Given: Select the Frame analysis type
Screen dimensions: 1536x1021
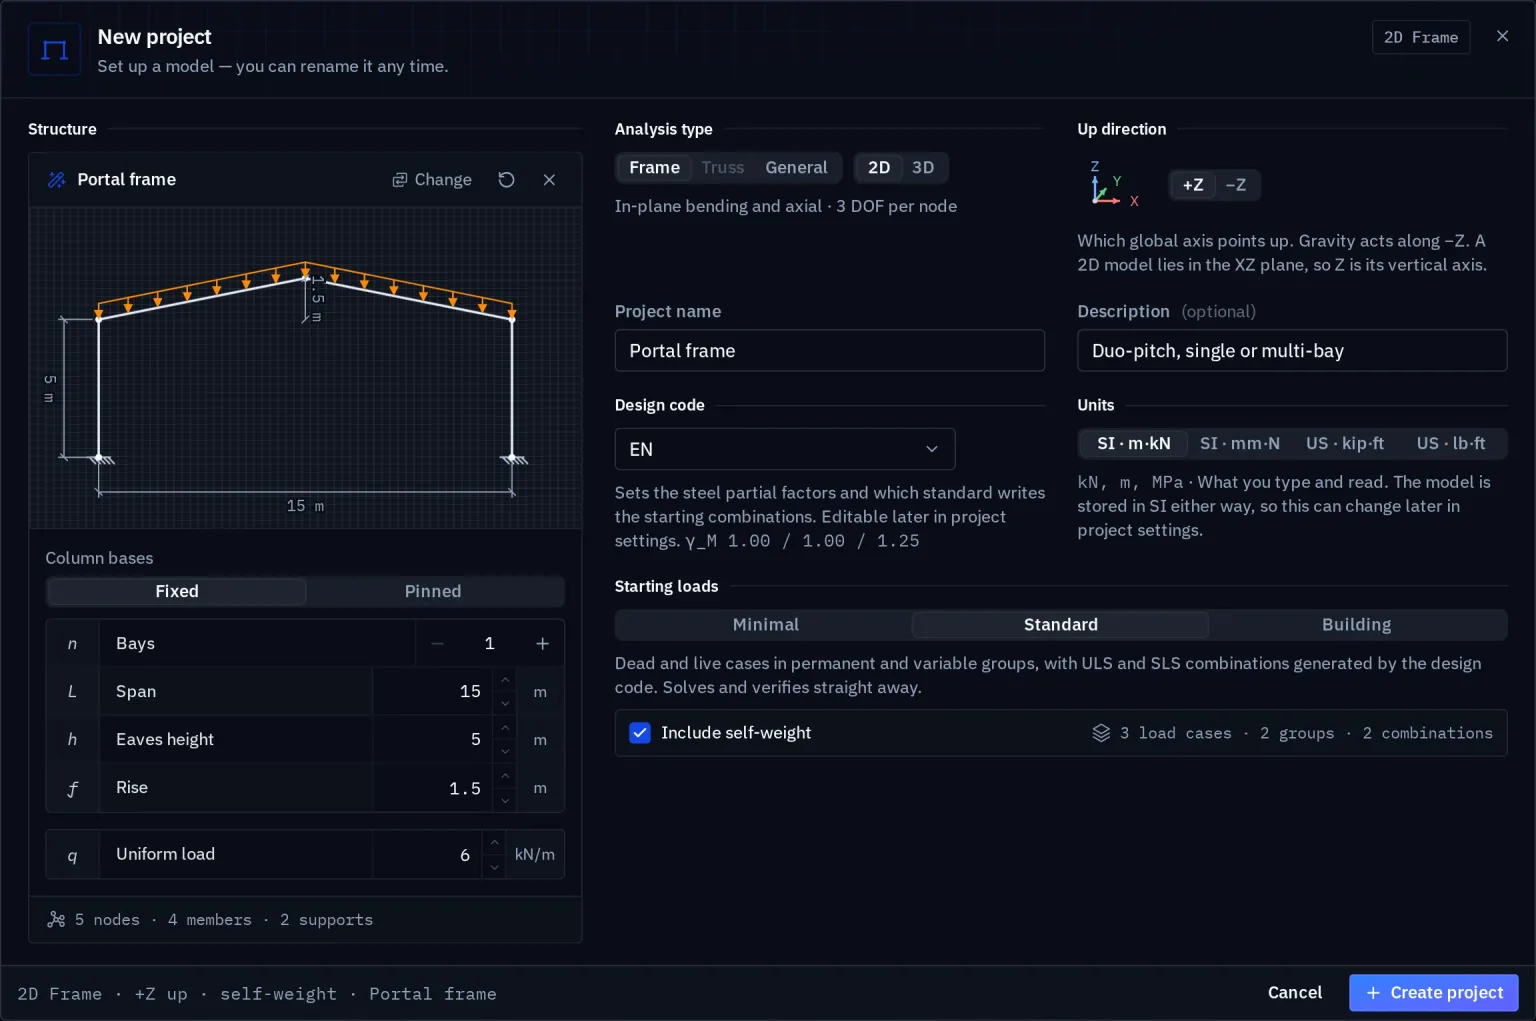Looking at the screenshot, I should 655,168.
